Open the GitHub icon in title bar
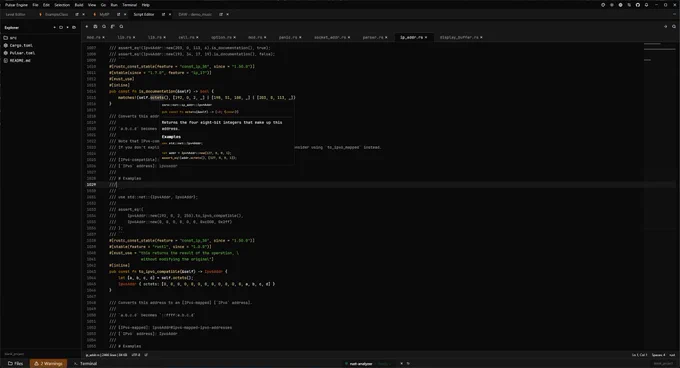680x368 pixels. [638, 5]
